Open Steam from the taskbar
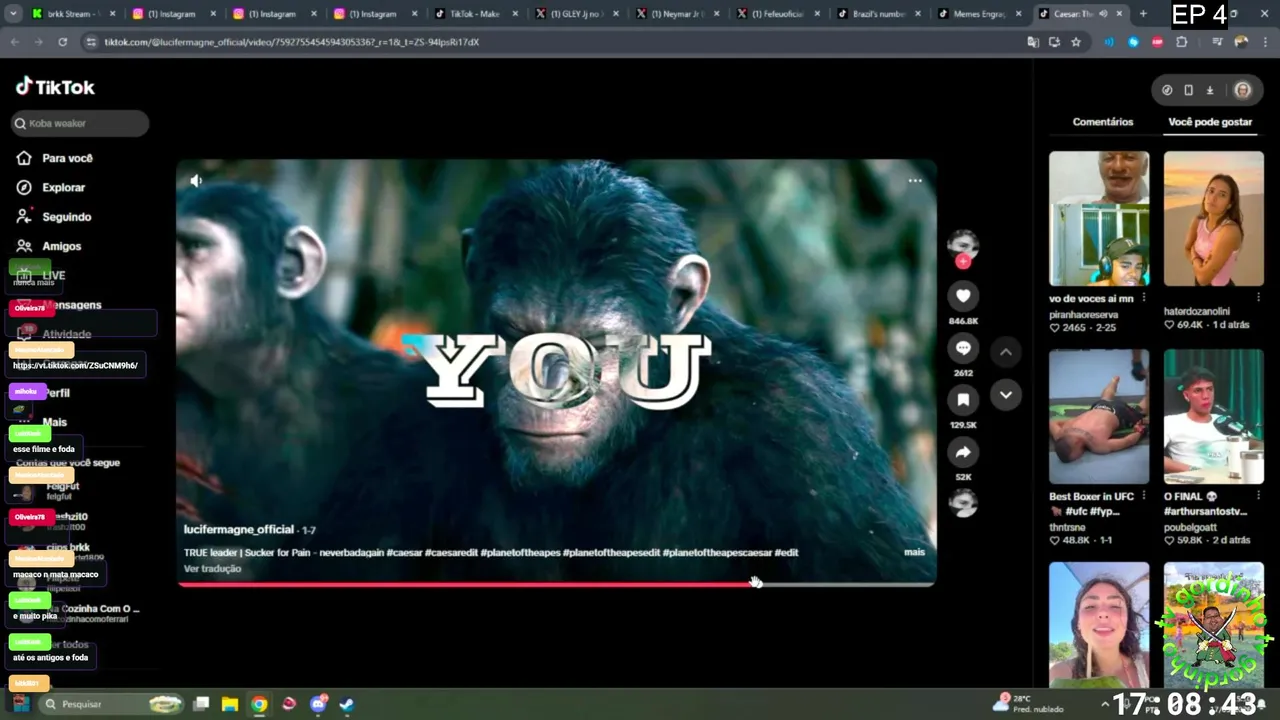This screenshot has width=1280, height=720. point(346,704)
